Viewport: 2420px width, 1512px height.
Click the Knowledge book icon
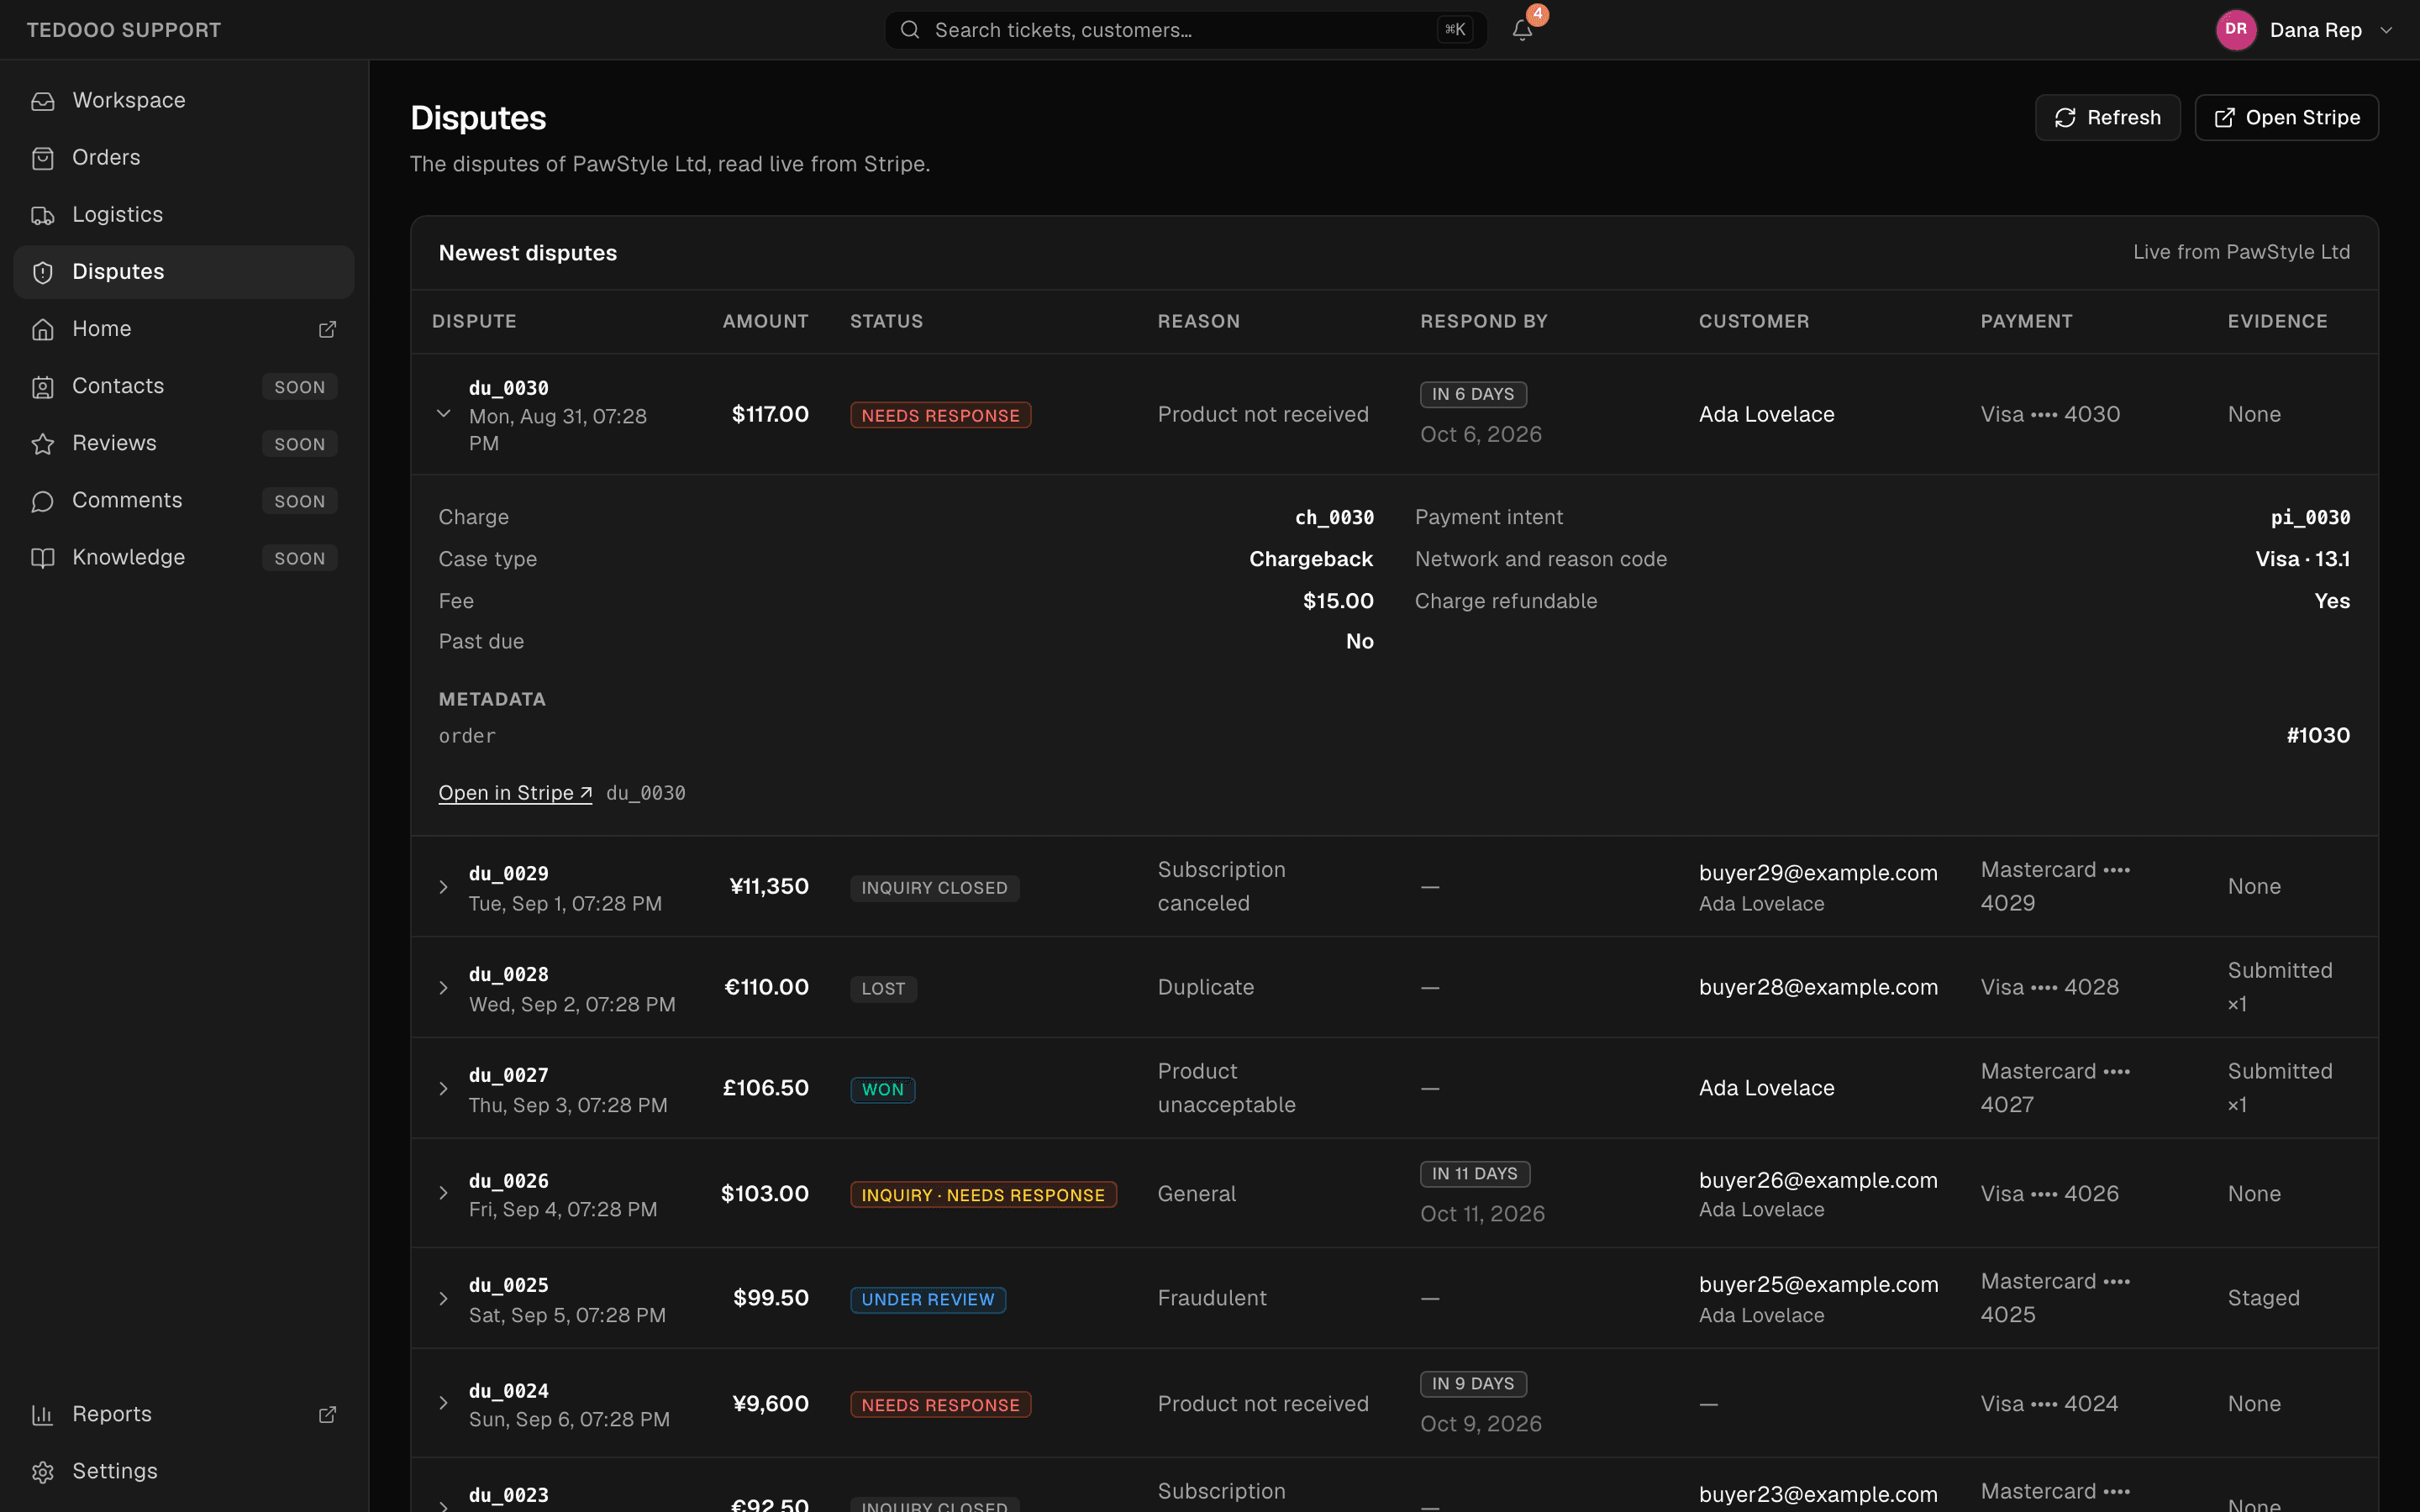(43, 557)
